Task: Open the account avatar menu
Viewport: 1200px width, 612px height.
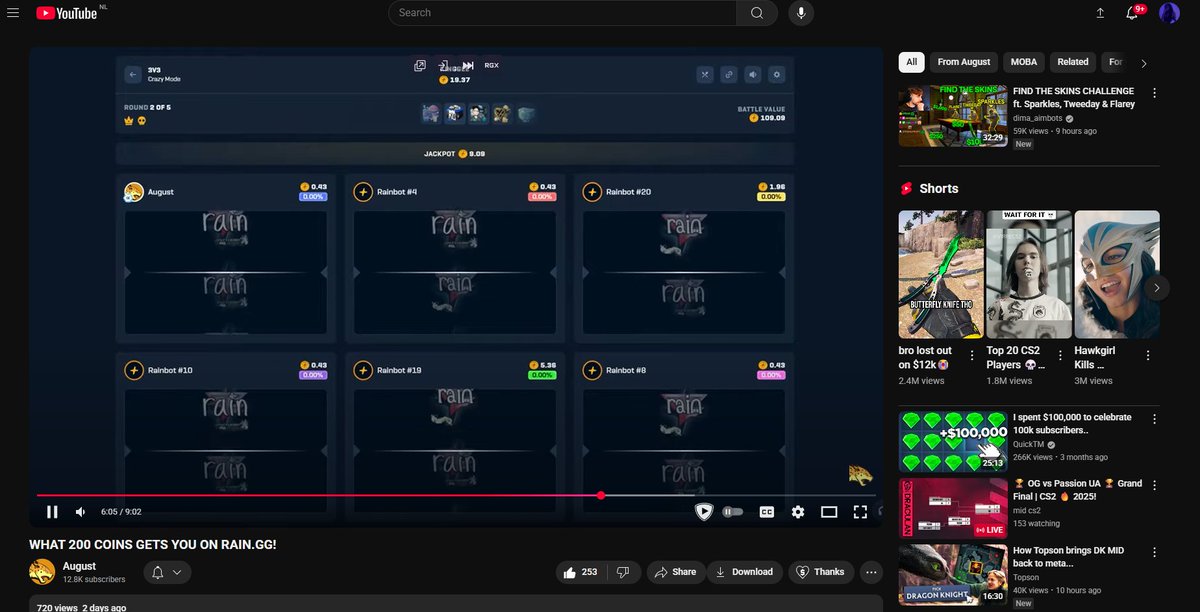Action: pyautogui.click(x=1169, y=13)
